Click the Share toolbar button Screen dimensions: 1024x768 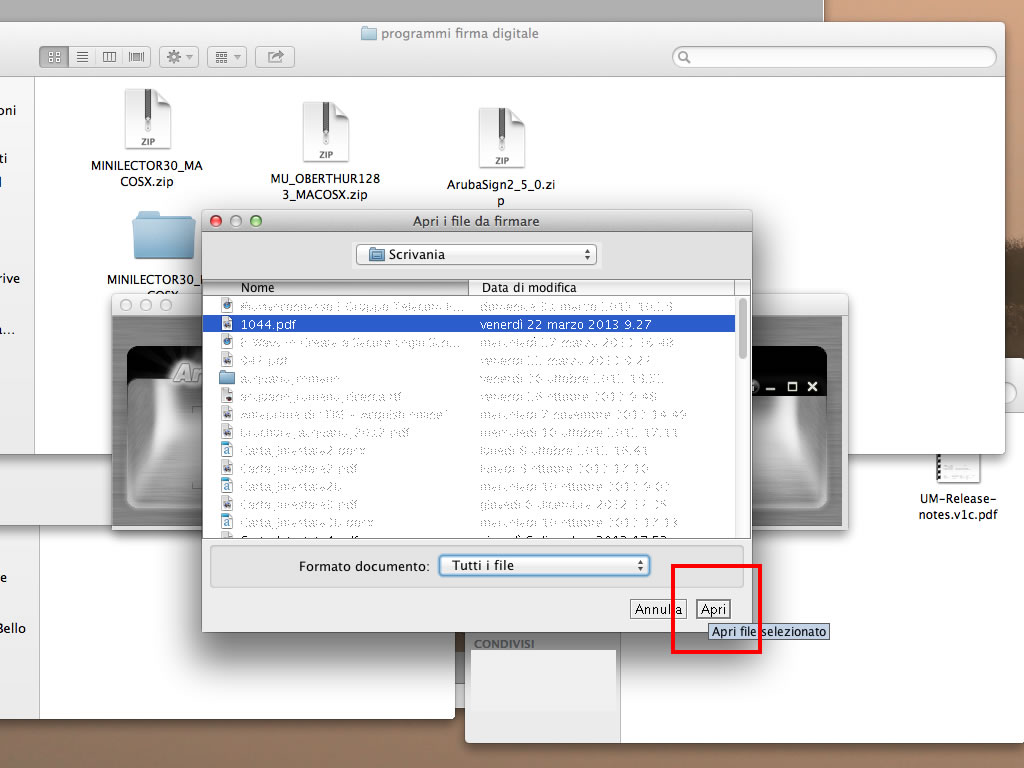pos(275,57)
